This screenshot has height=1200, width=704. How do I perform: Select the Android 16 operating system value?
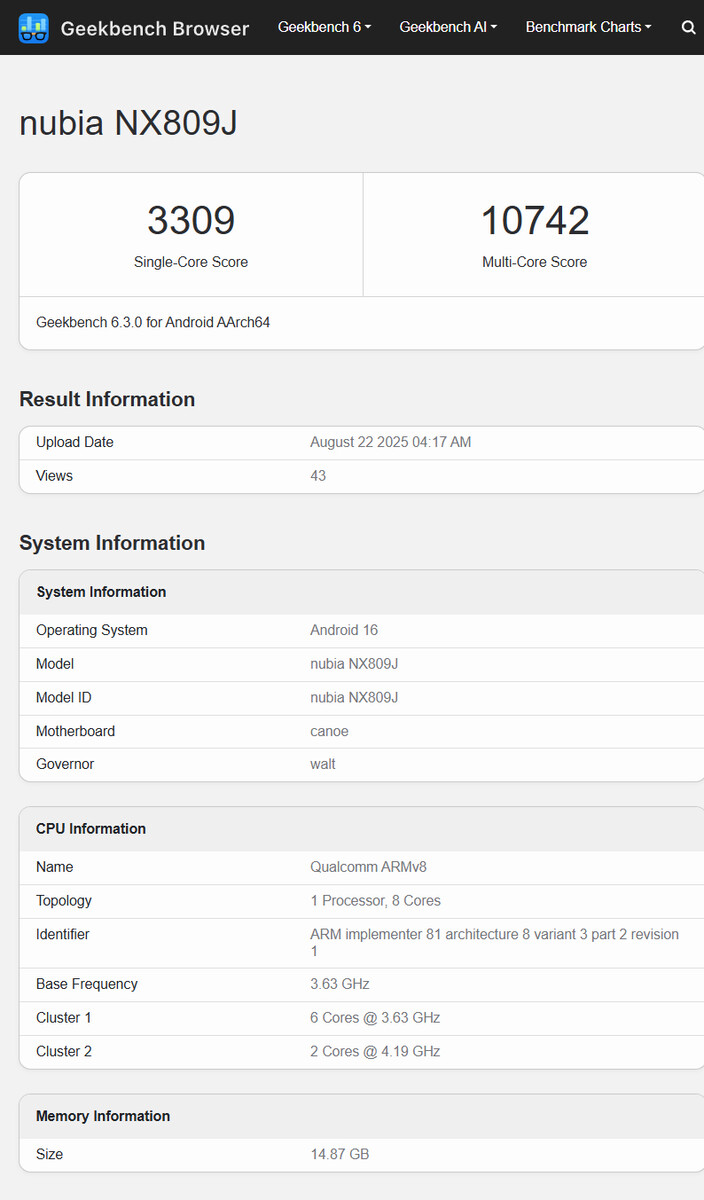point(344,630)
